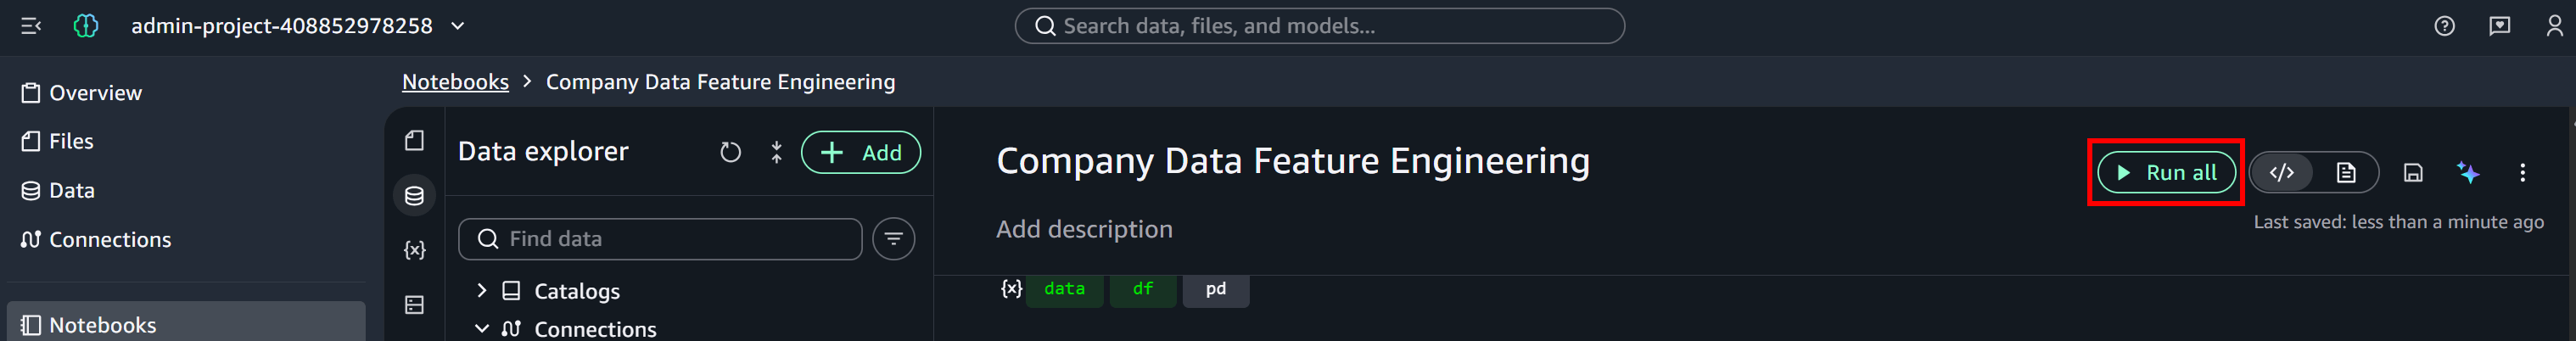2576x341 pixels.
Task: Open the user profile icon
Action: (x=2554, y=26)
